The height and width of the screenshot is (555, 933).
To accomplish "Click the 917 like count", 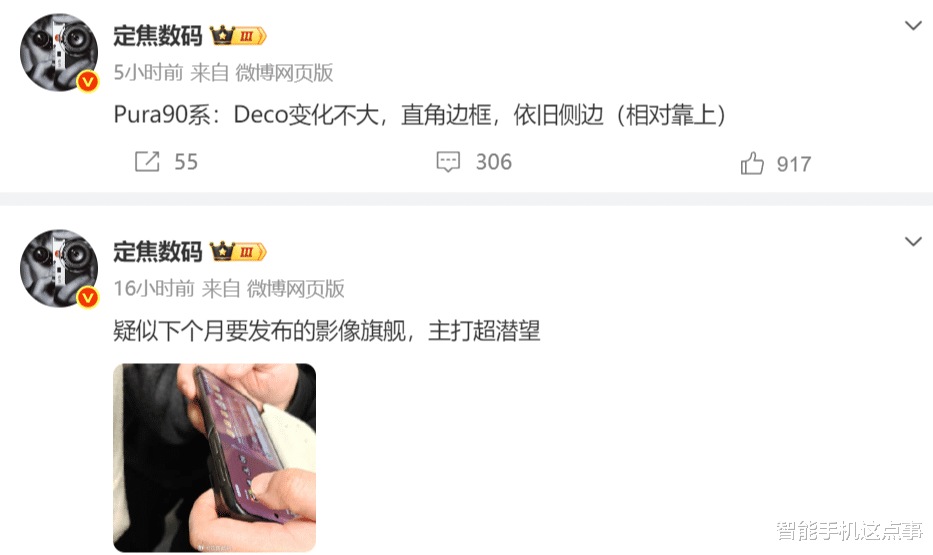I will 794,164.
